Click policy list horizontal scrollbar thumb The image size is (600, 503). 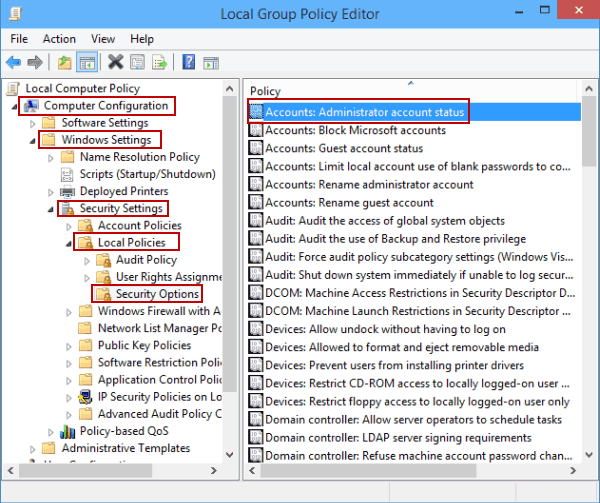(x=368, y=470)
